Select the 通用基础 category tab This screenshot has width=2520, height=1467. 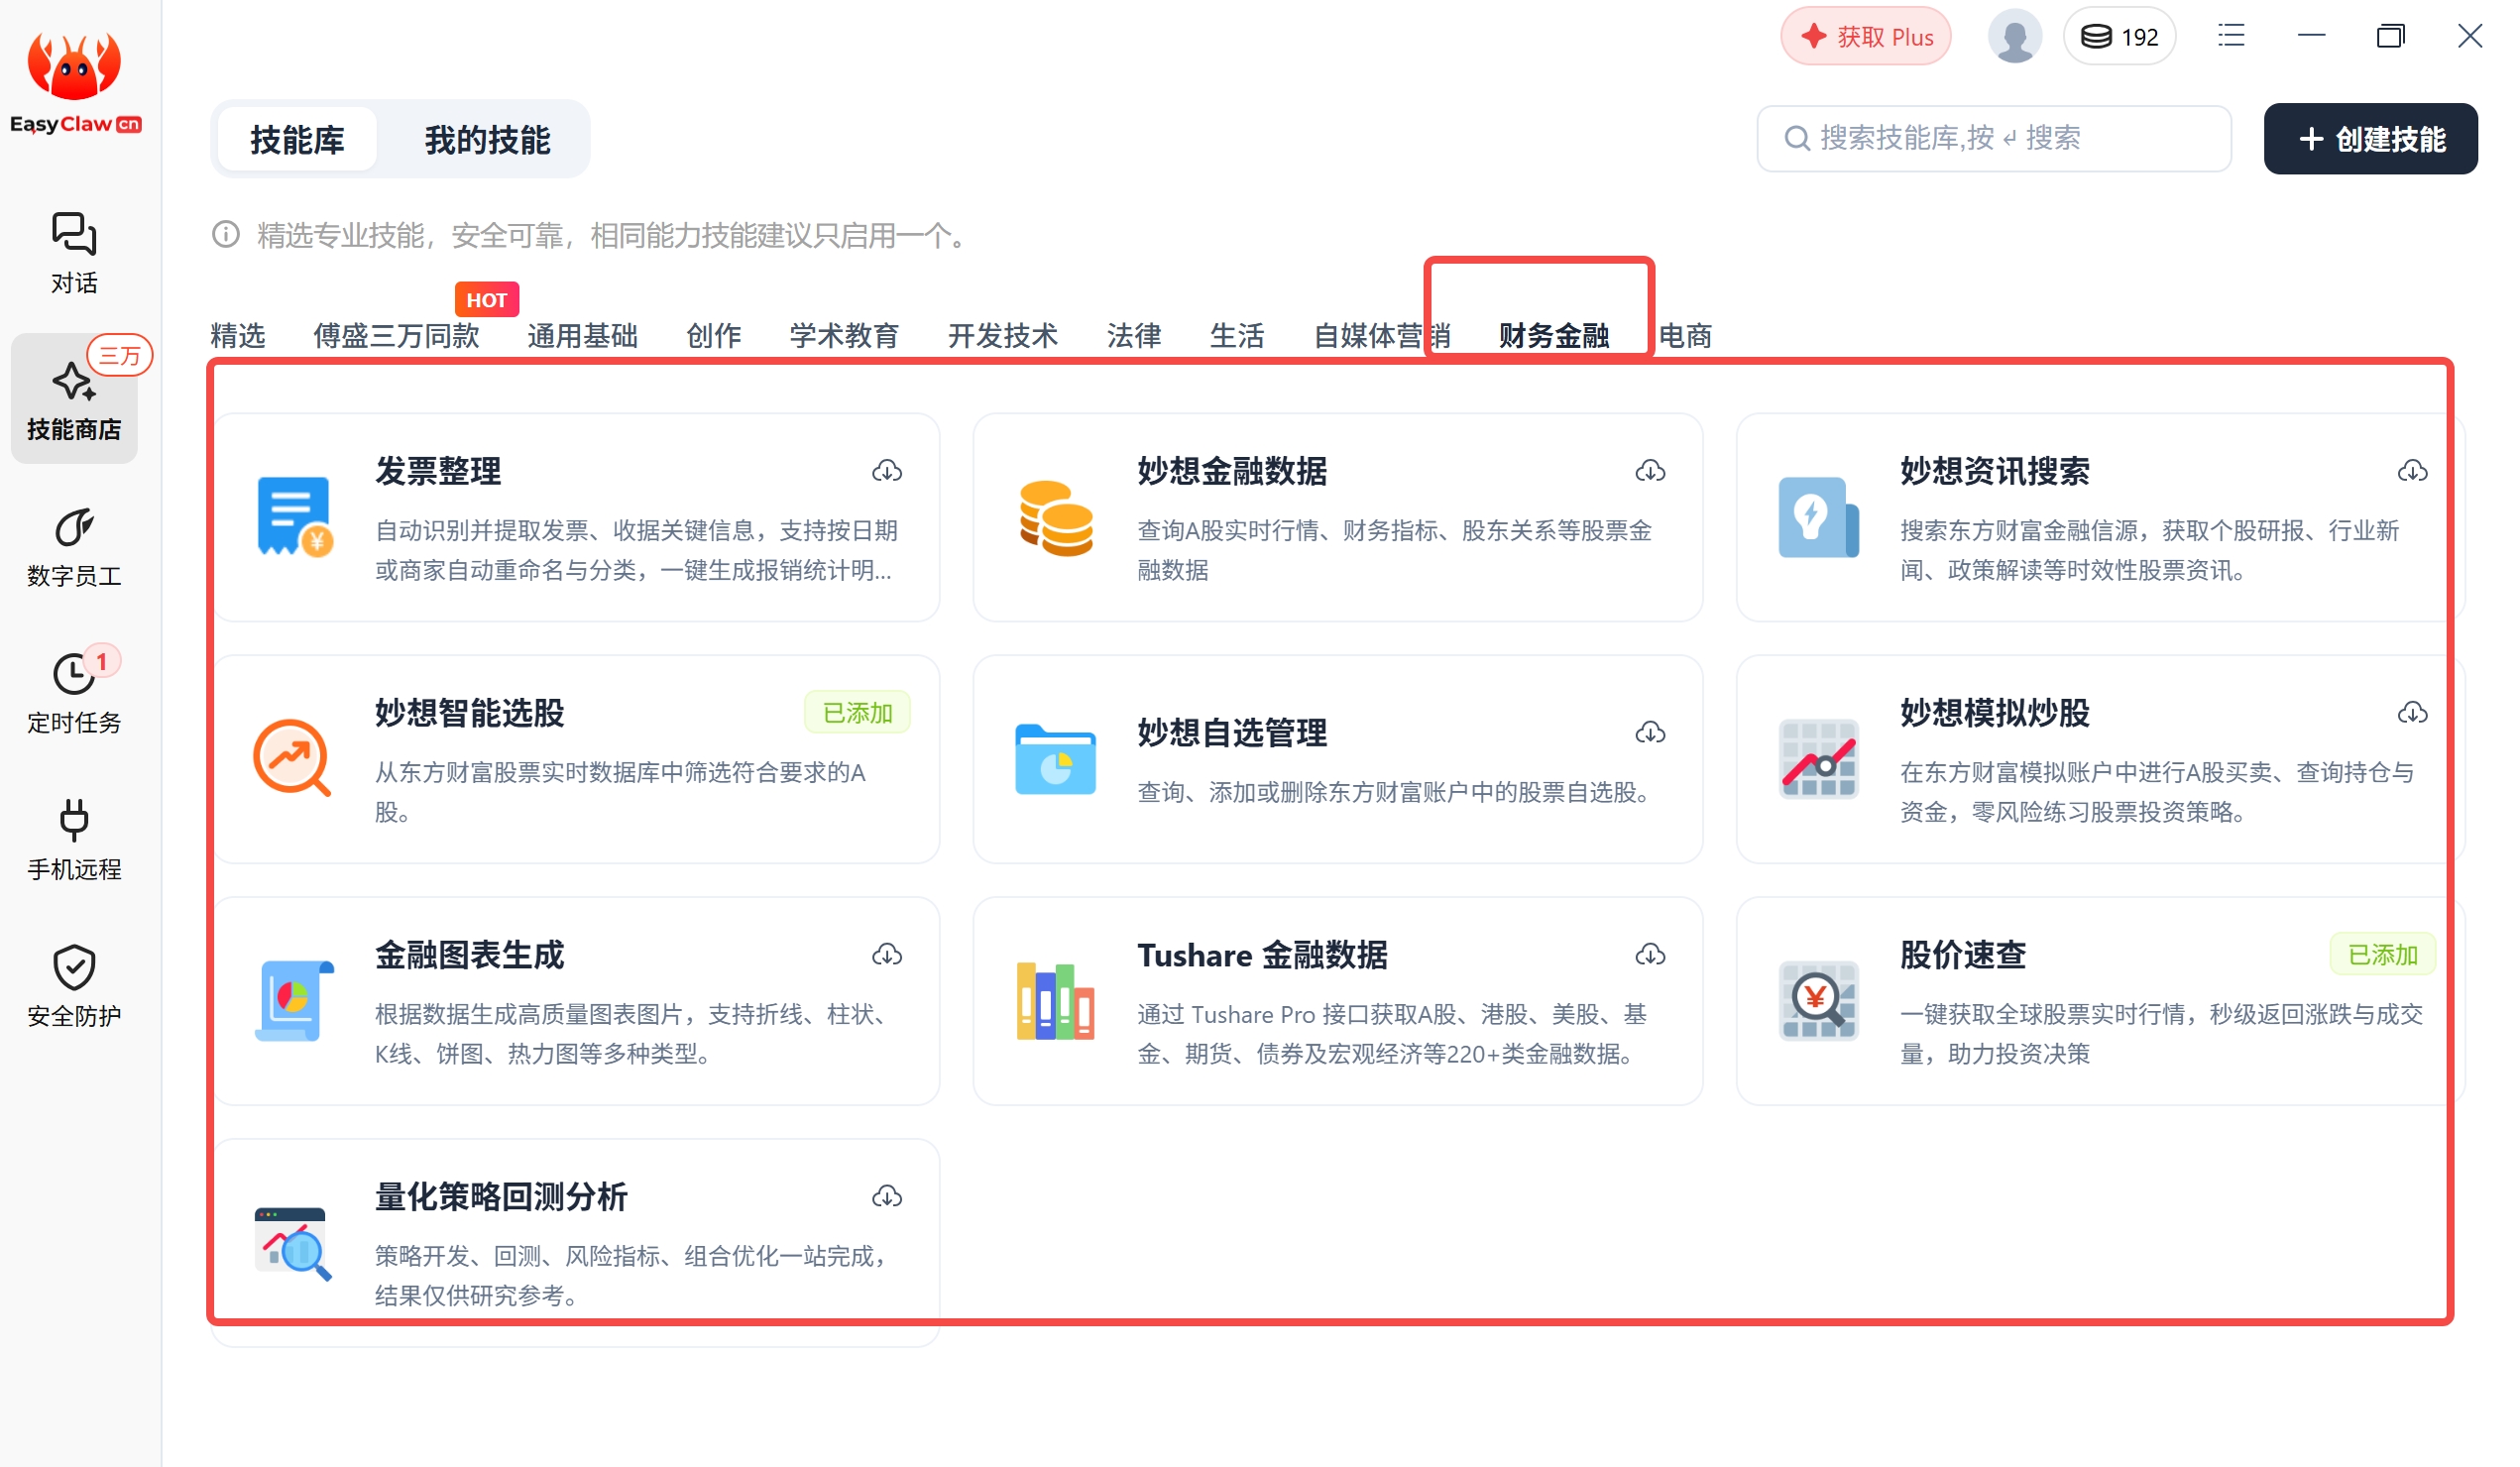582,336
